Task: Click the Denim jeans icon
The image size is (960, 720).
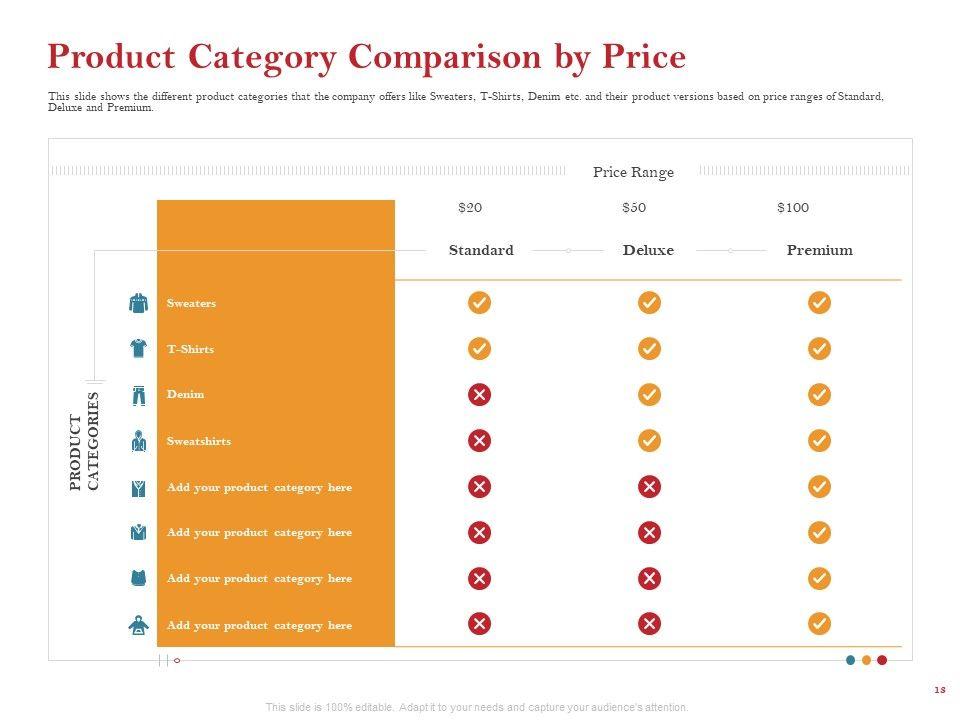Action: [x=138, y=395]
